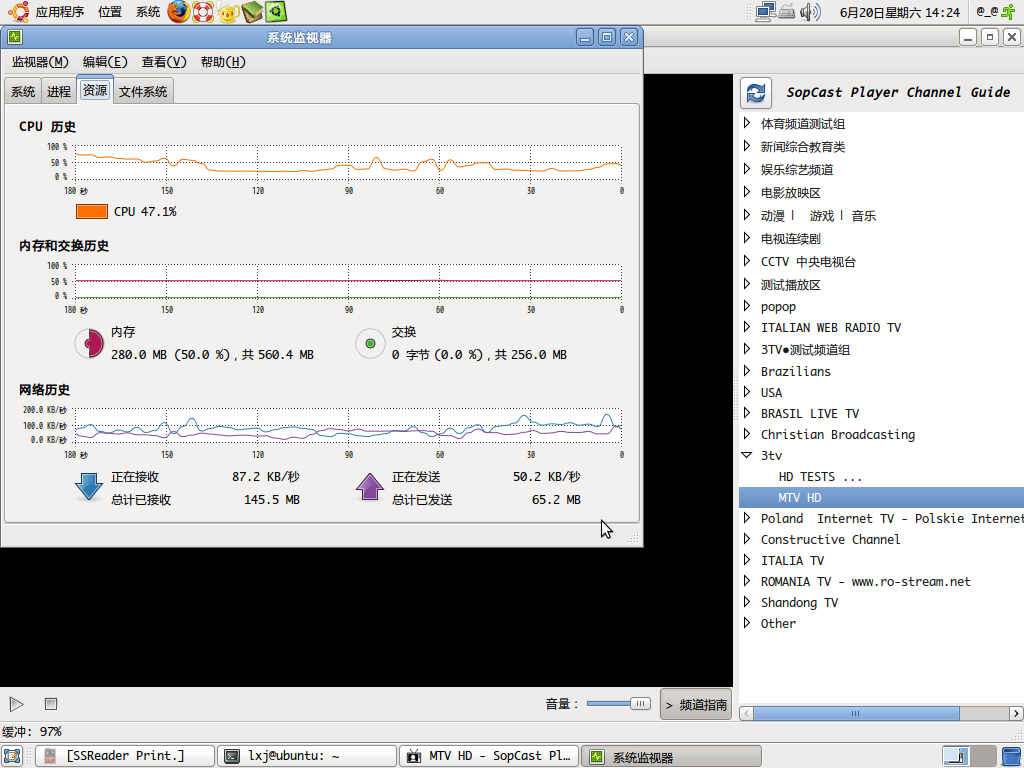Click the volume speaker tray icon
Screen dimensions: 1024x768
tap(810, 12)
